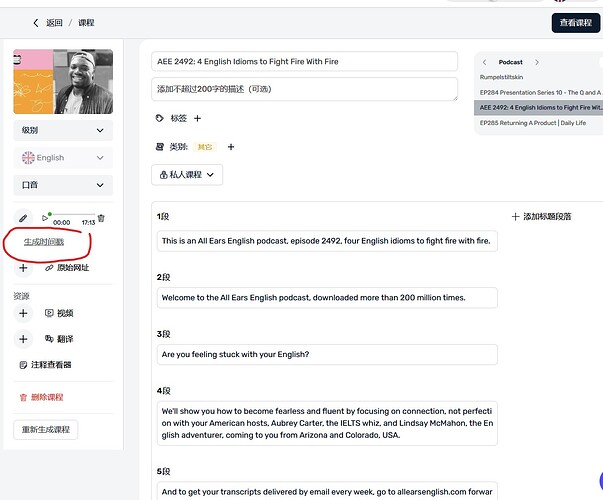Open the 私人课程 privacy dropdown
603x500 pixels.
coord(186,175)
